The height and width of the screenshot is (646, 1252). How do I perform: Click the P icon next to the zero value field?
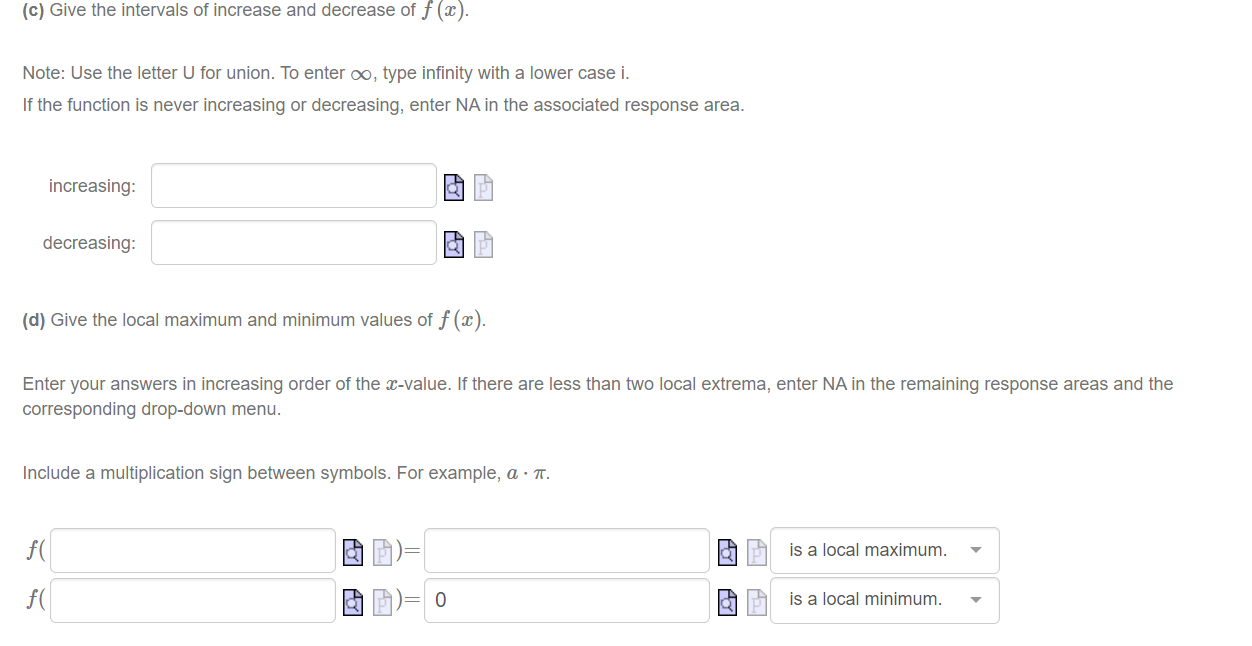[756, 599]
